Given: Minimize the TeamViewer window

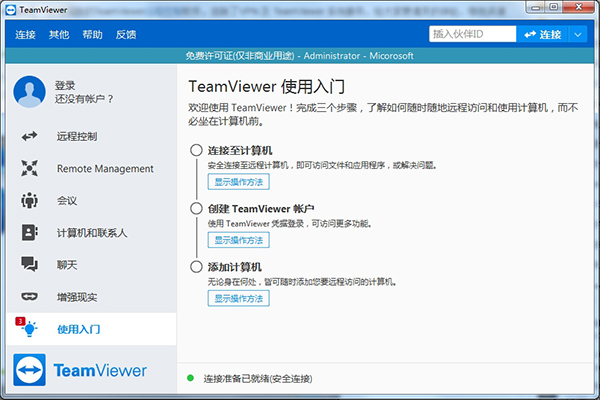Looking at the screenshot, I should 536,7.
